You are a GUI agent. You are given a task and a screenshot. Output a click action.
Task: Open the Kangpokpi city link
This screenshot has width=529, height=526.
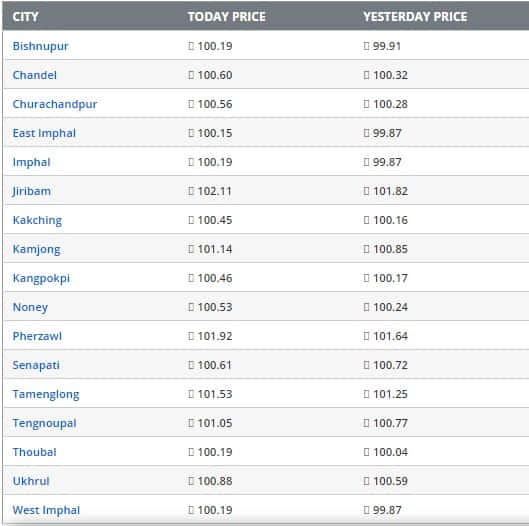(x=41, y=278)
